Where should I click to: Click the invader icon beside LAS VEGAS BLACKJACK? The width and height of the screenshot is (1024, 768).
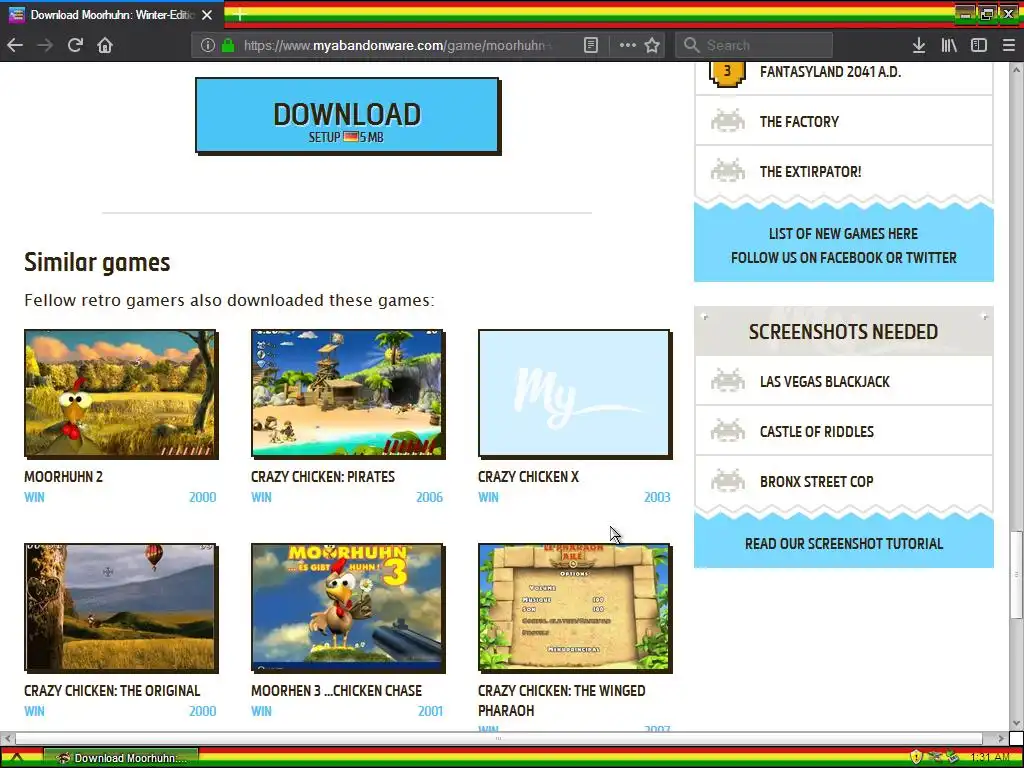click(728, 381)
